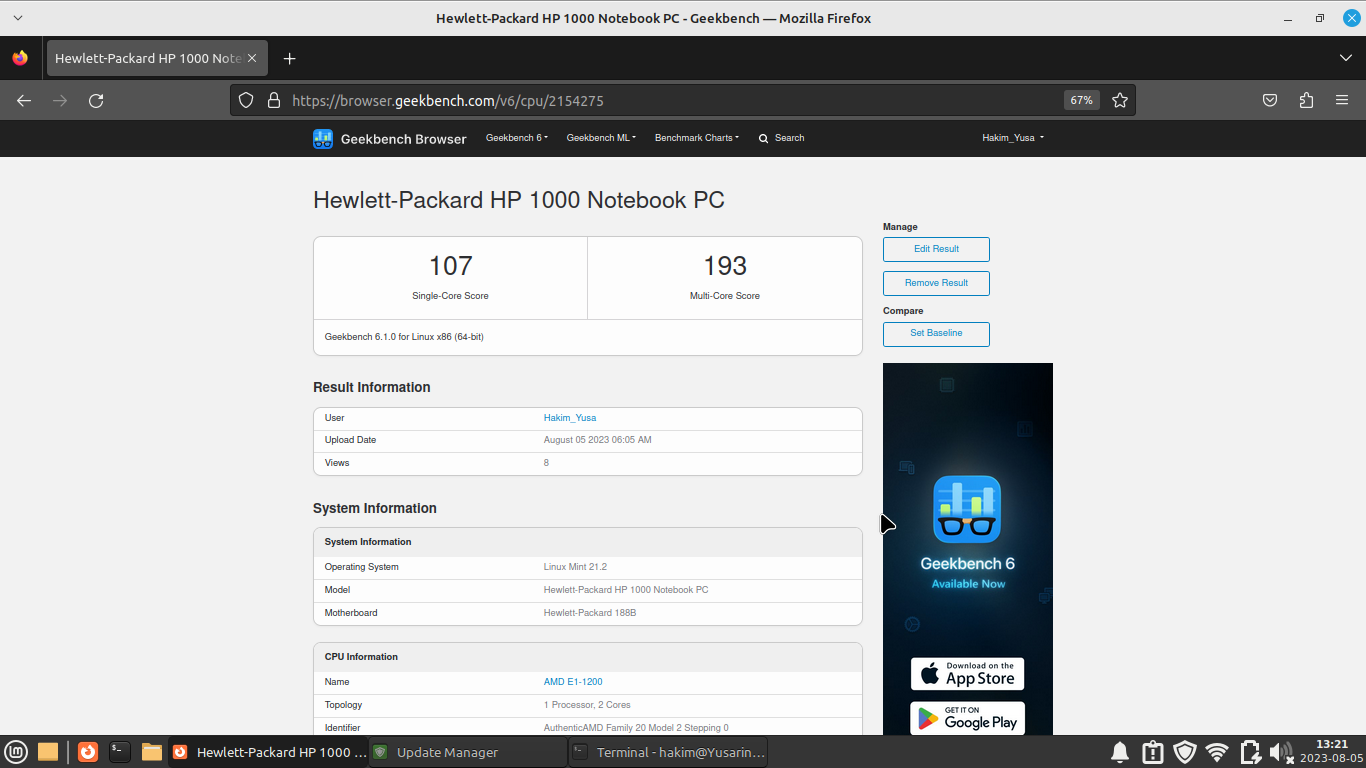Switch to Terminal window in taskbar
Screen dimensions: 1366x768
click(667, 752)
